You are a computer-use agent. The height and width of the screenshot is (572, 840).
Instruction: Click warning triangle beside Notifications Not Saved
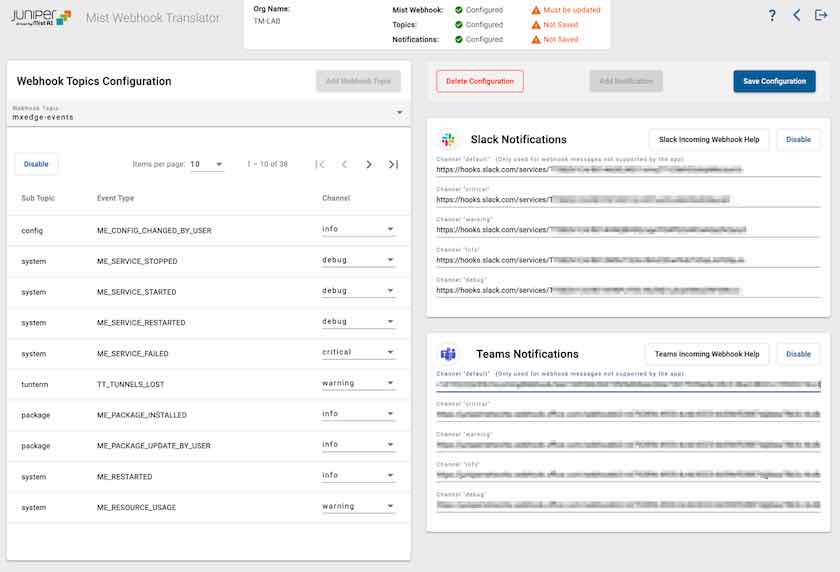coord(536,40)
